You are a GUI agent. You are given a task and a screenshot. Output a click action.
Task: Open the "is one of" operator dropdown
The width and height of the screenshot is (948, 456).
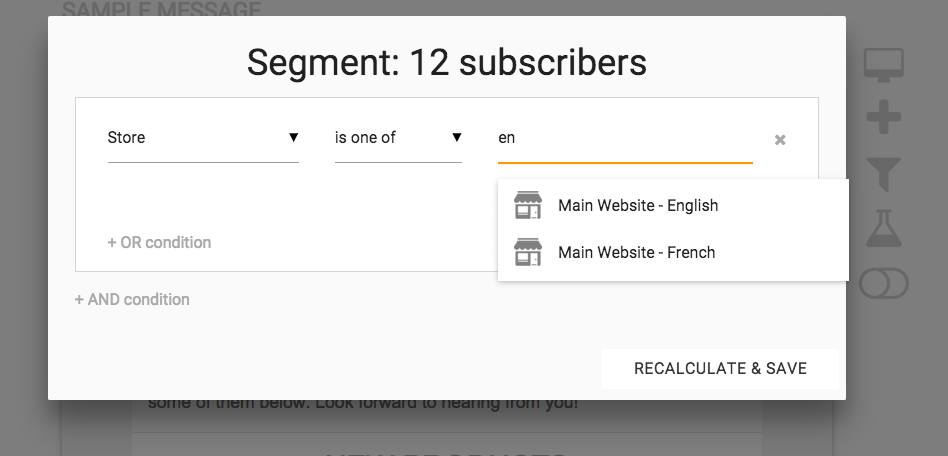tap(396, 138)
